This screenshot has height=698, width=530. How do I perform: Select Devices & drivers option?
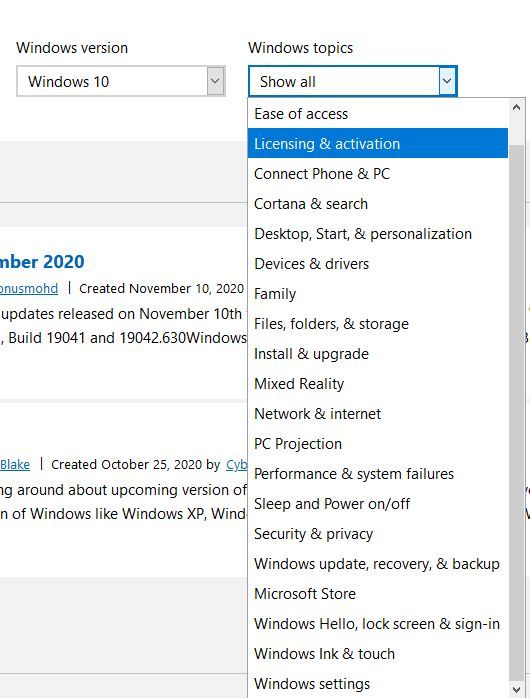tap(378, 264)
